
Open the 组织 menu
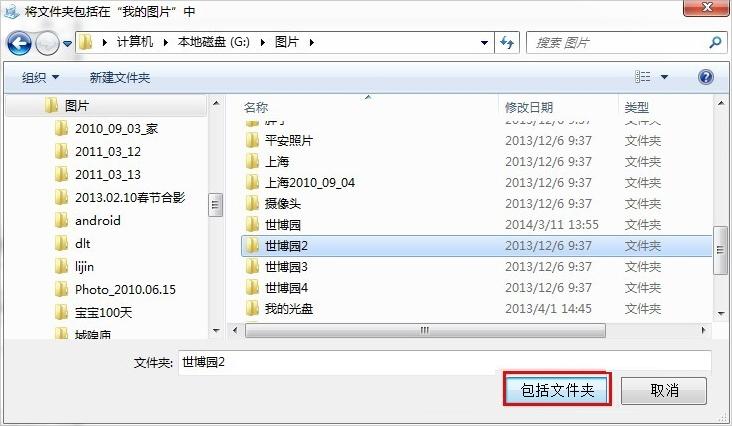pos(40,77)
